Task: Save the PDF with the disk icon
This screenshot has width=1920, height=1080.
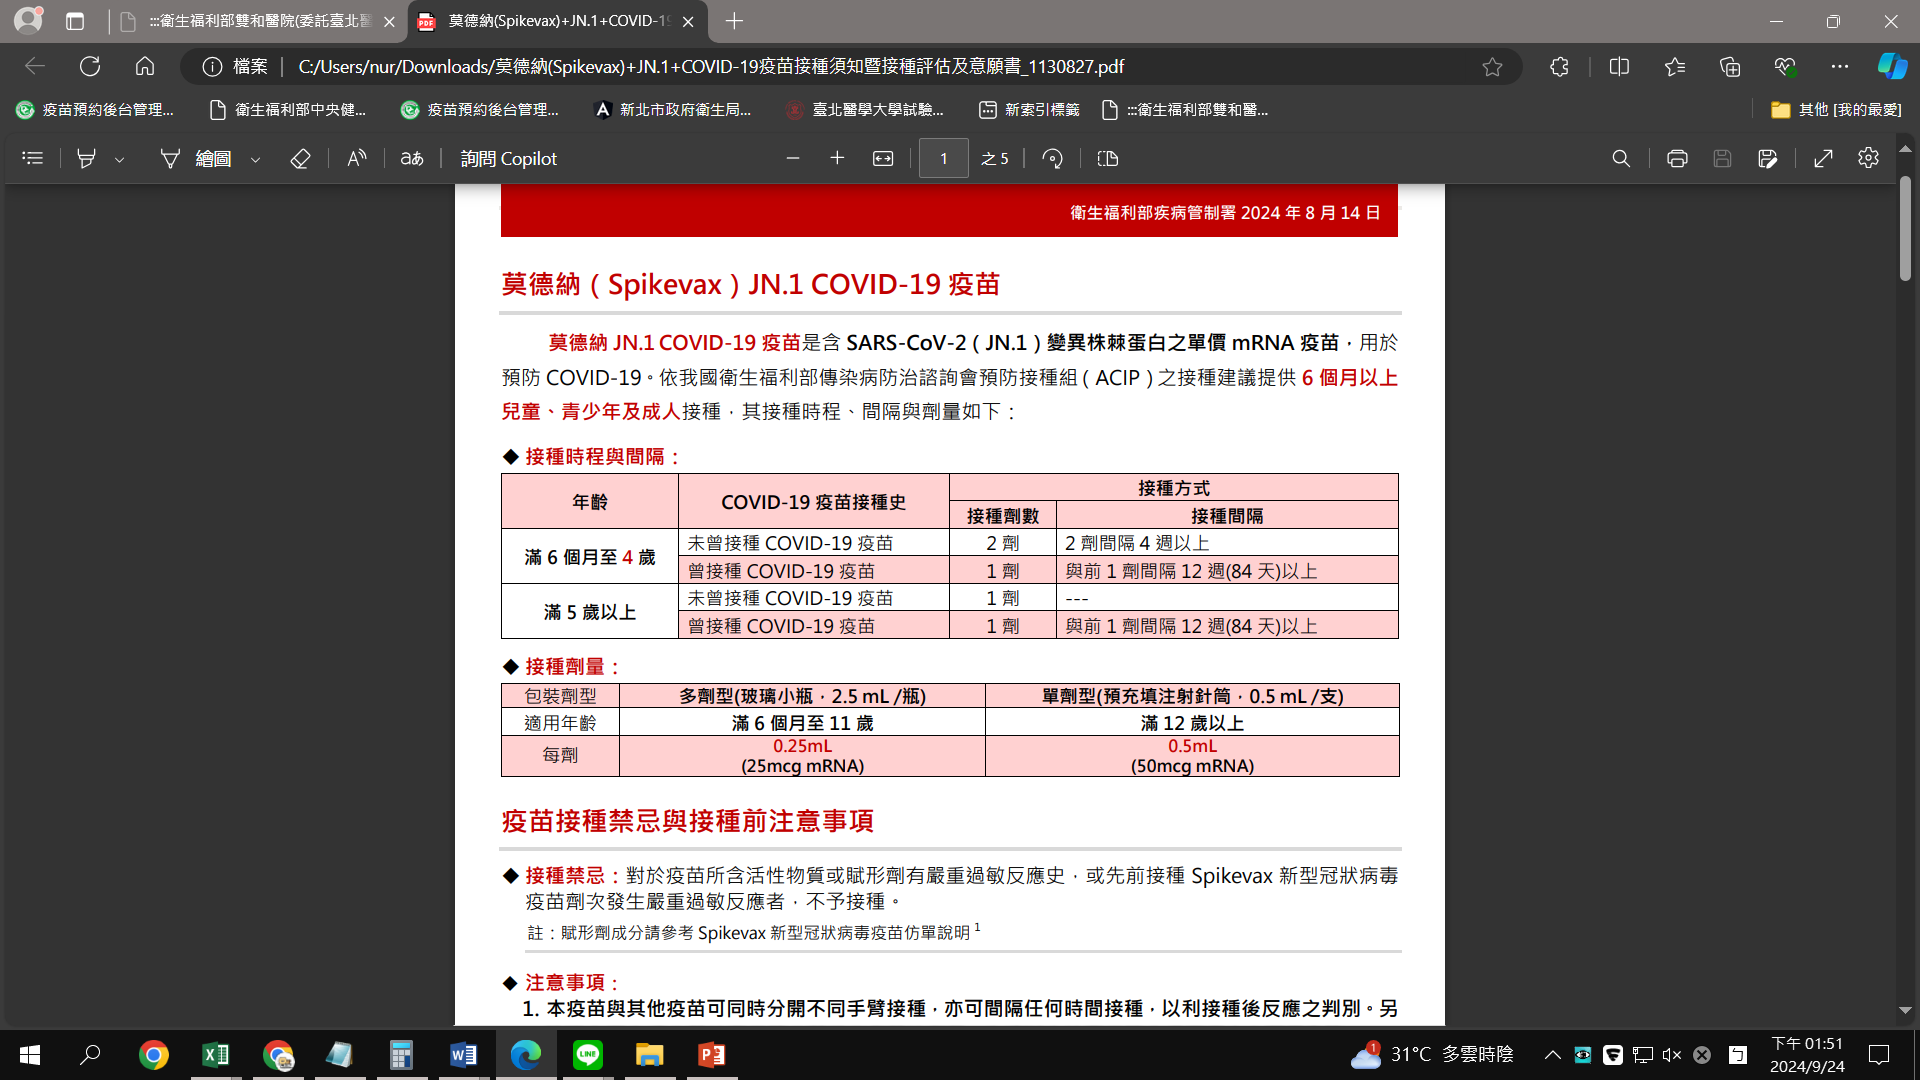Action: (1722, 158)
